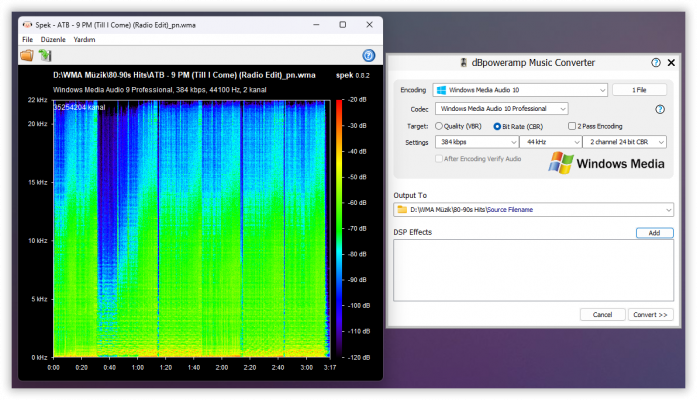Open the 2 channel 24 bit CBR dropdown

[x=625, y=142]
